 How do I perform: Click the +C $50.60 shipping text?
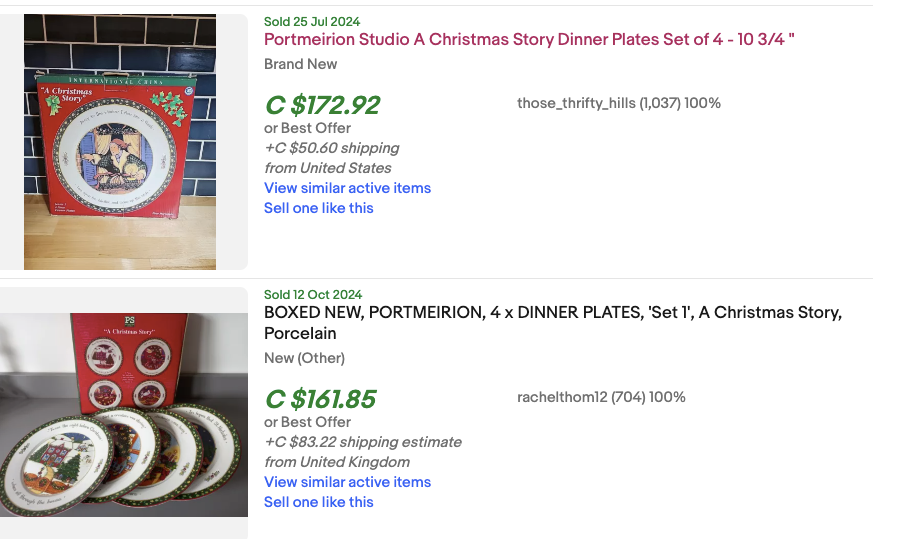coord(332,148)
